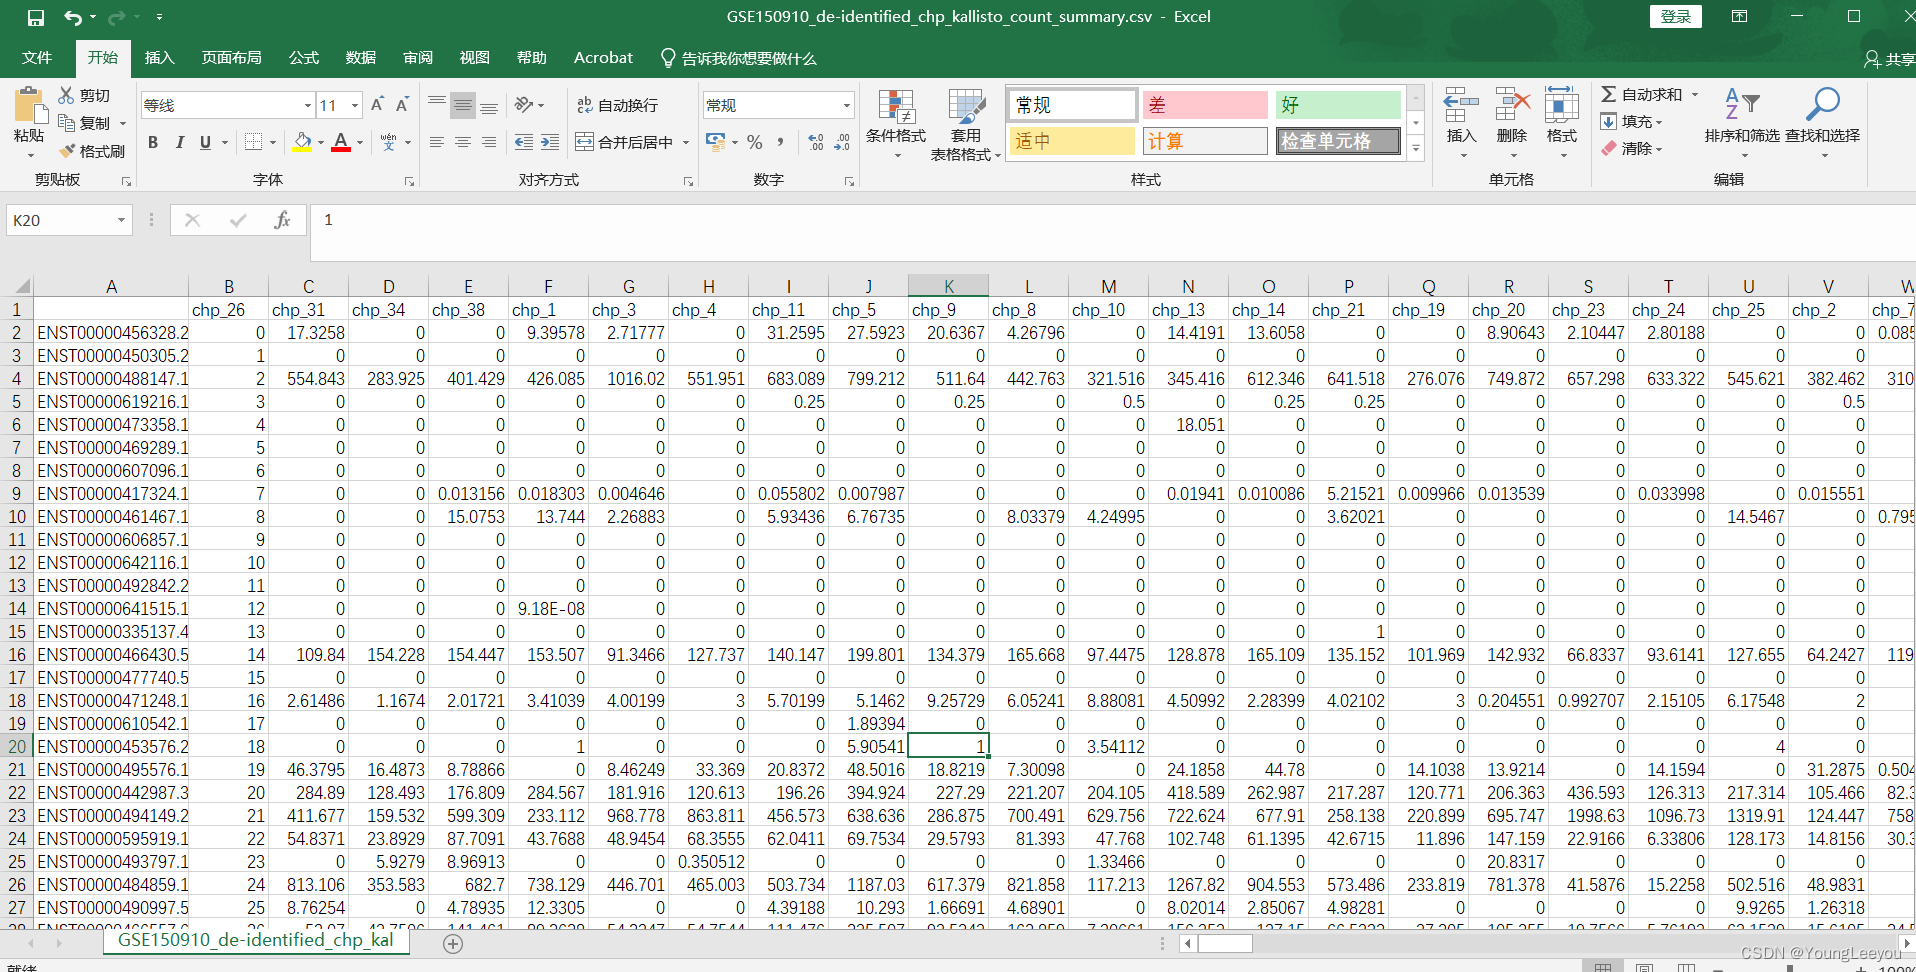
Task: Open the font name dropdown (等线)
Action: [308, 105]
